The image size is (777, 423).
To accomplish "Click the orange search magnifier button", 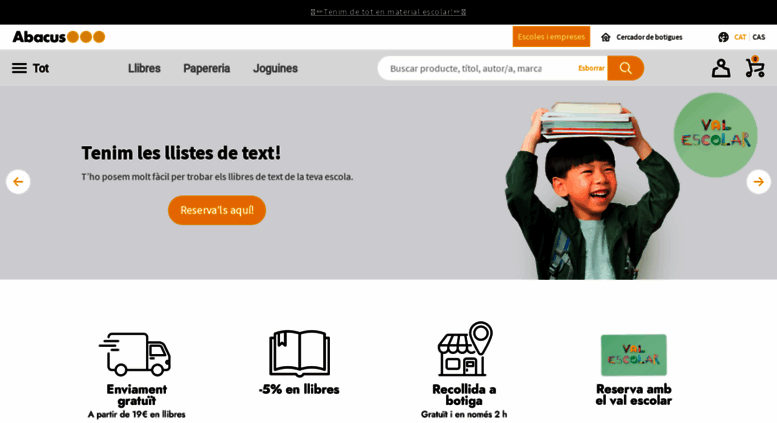I will tap(625, 68).
